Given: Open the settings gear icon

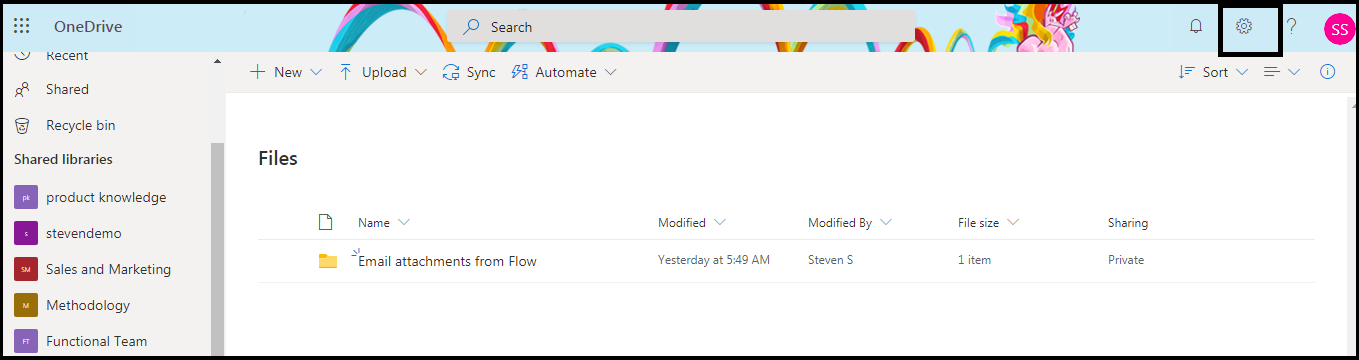Looking at the screenshot, I should tap(1244, 26).
